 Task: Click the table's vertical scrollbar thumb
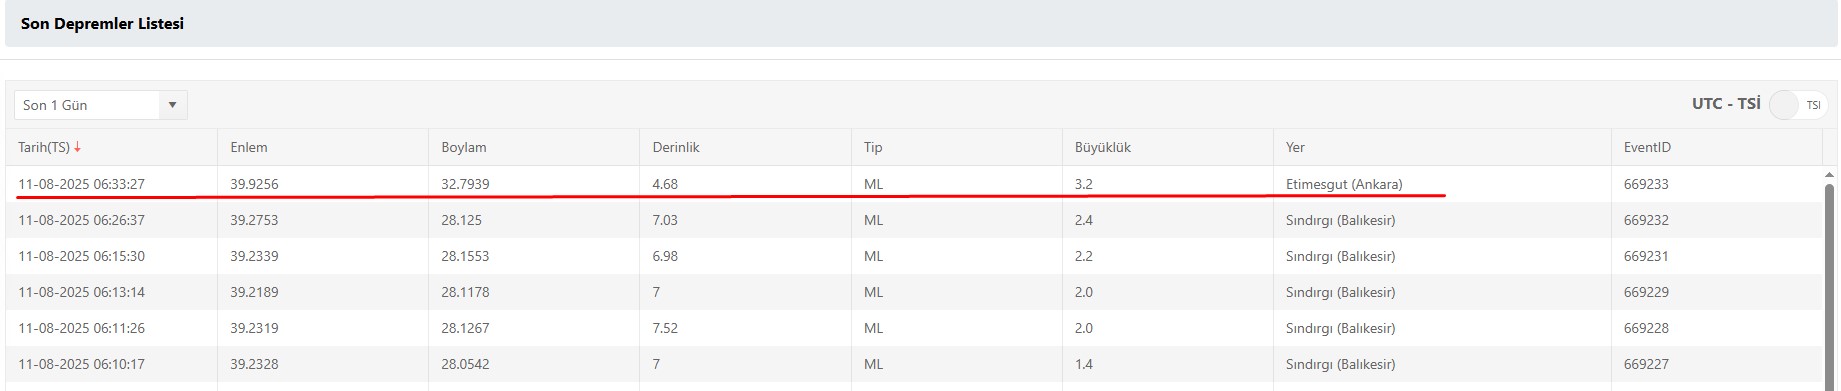pos(1830,280)
